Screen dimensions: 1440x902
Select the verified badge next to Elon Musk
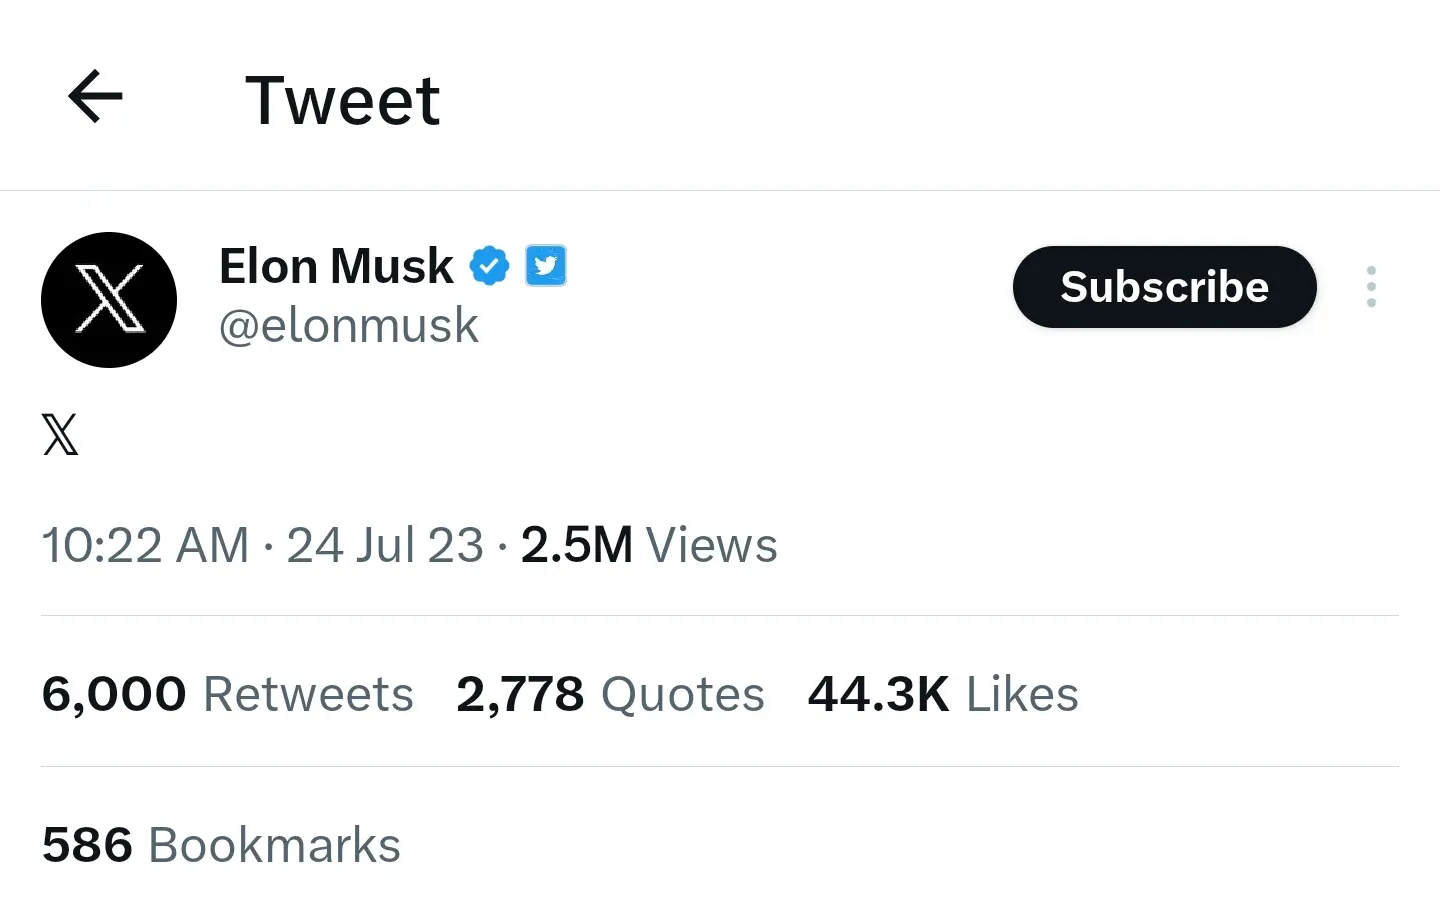pyautogui.click(x=489, y=265)
